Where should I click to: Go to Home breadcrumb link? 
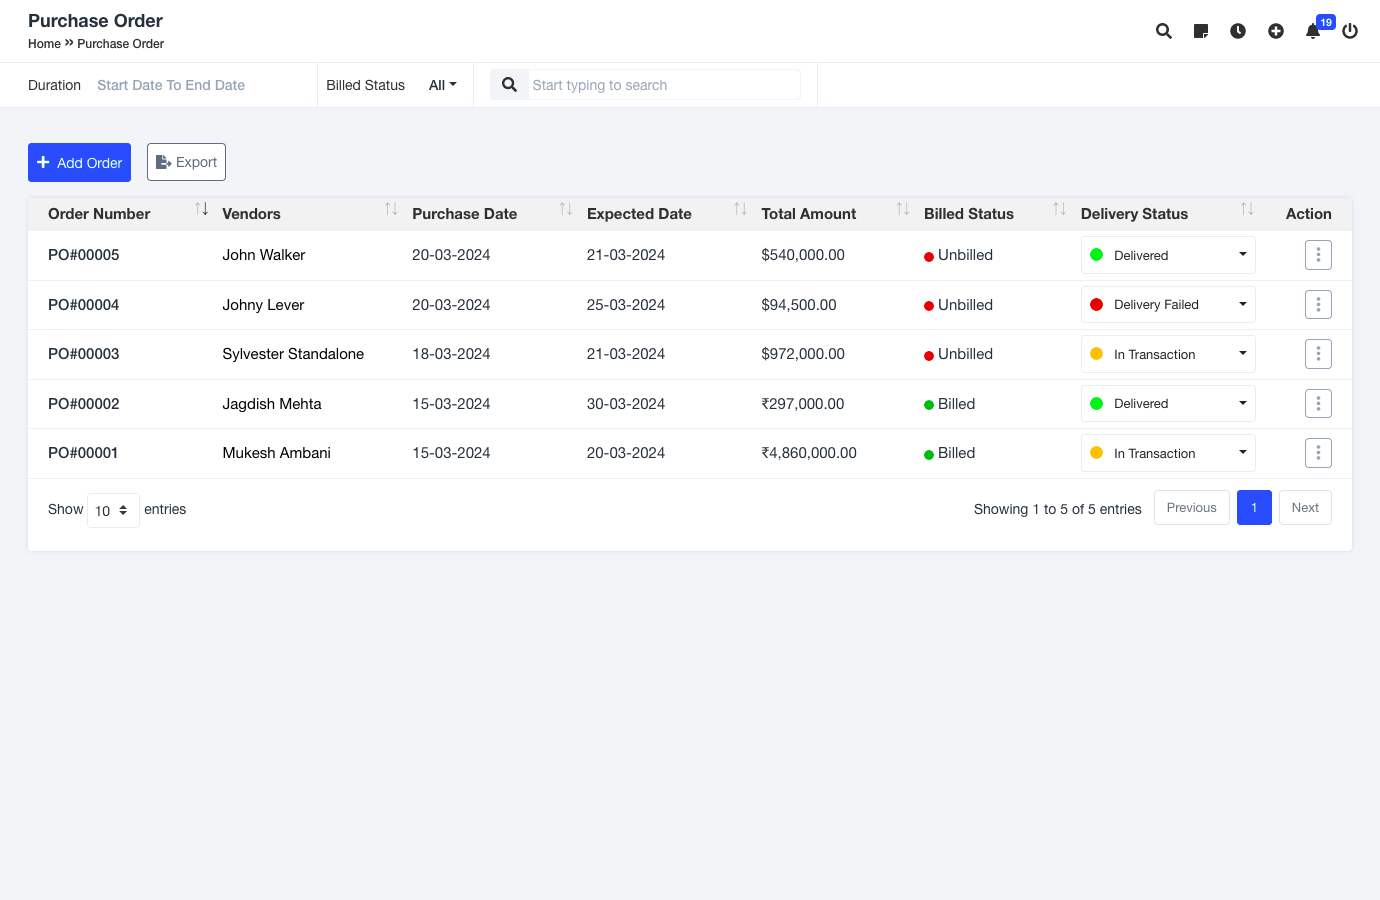(x=44, y=44)
